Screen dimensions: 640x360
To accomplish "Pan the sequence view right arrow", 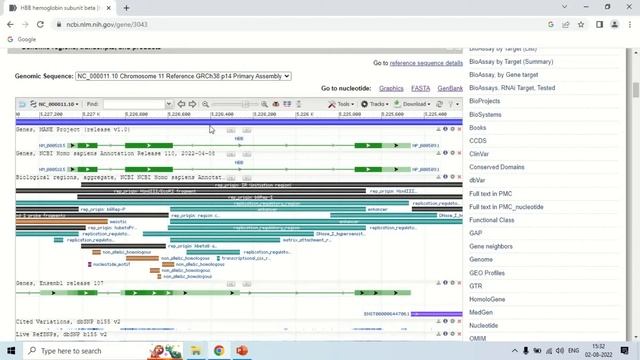I will tap(192, 104).
